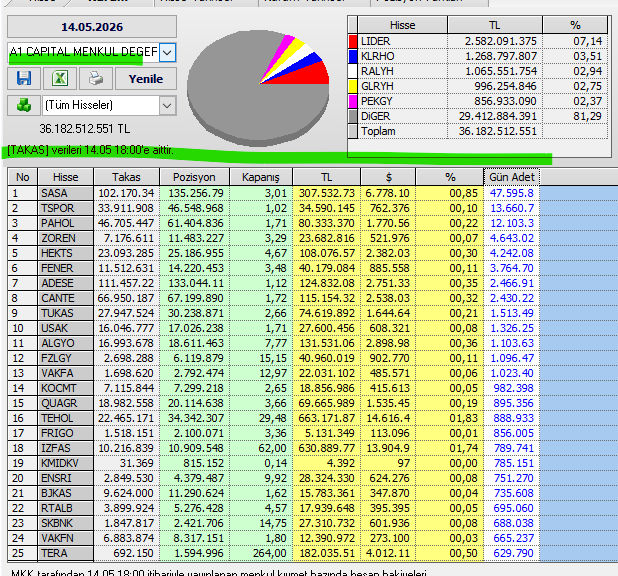The image size is (618, 576).
Task: Click the Yenile refresh button
Action: pos(146,78)
